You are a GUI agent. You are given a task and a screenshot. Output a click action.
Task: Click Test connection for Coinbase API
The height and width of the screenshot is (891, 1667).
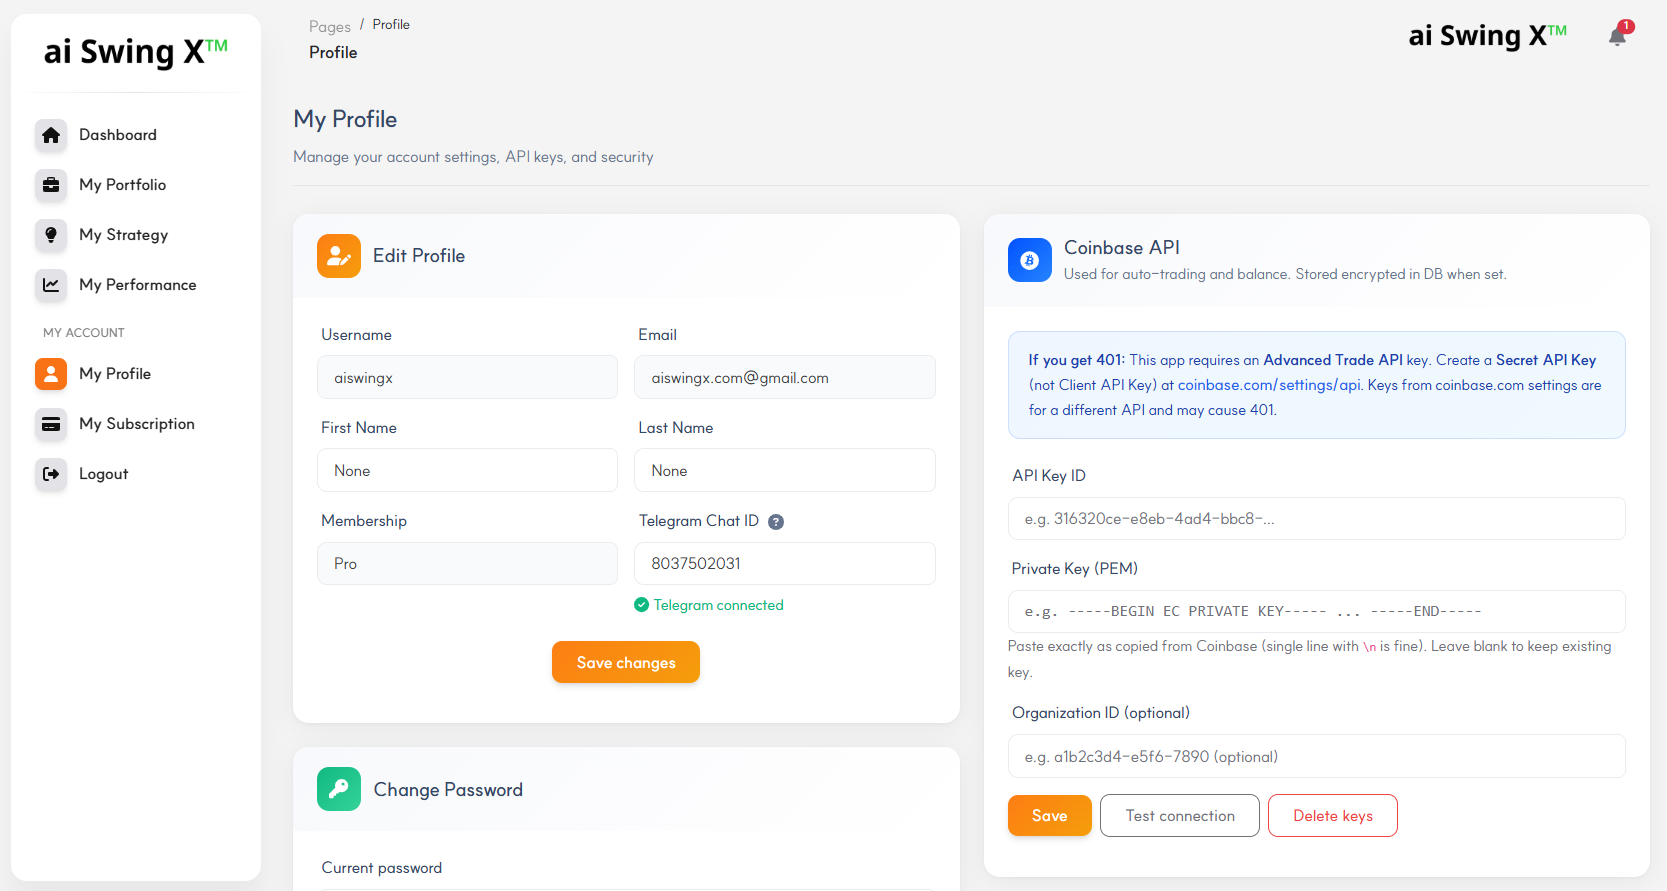[1179, 815]
